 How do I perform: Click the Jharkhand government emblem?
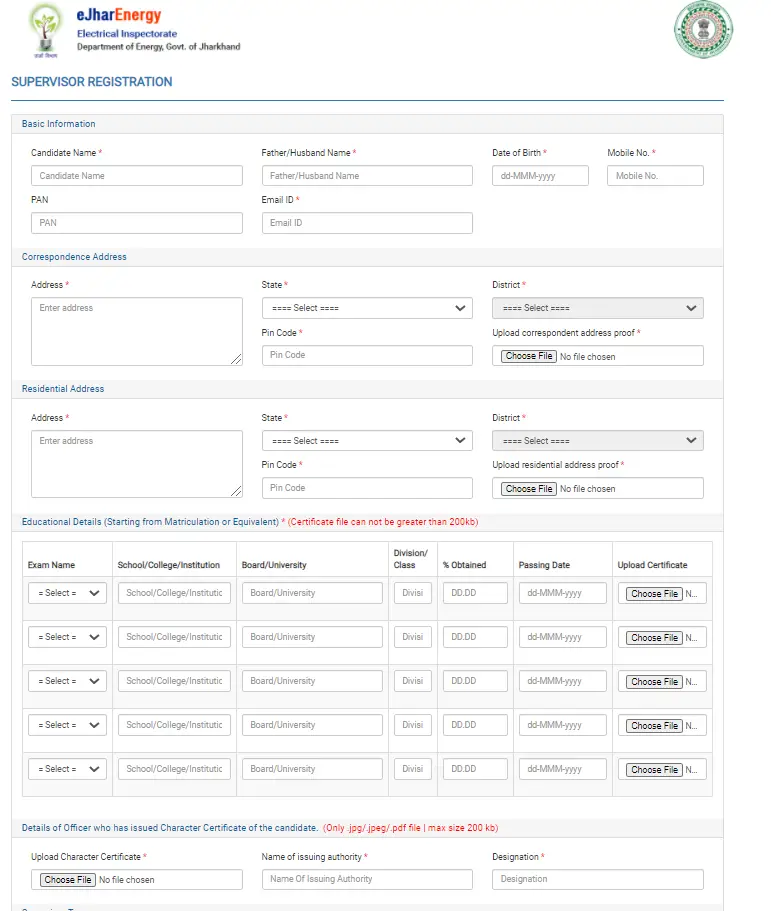(x=702, y=30)
